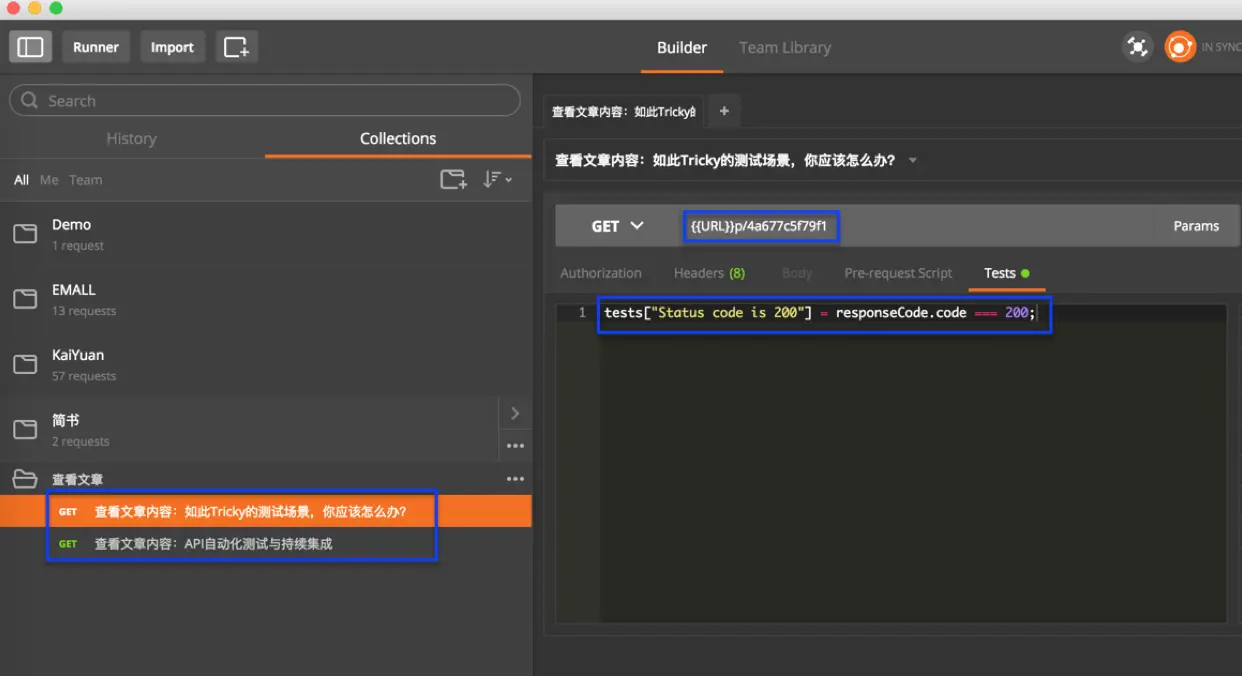Click the macOS green fullscreen button
This screenshot has height=676, width=1242.
55,8
